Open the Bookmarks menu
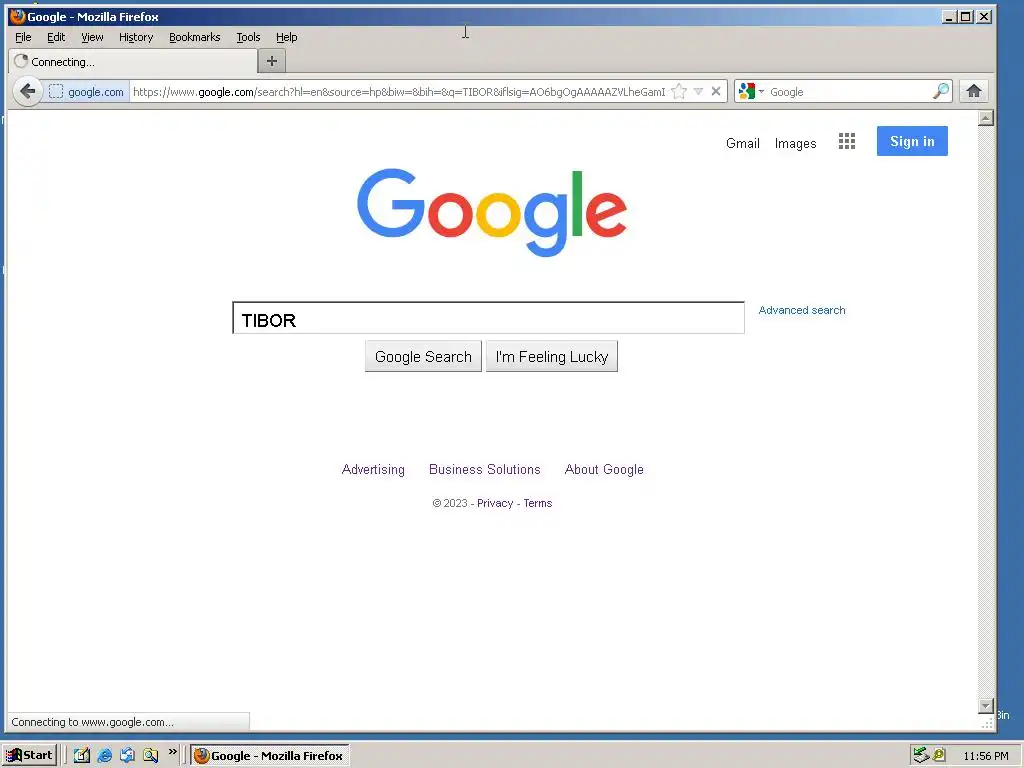The image size is (1024, 768). point(195,37)
